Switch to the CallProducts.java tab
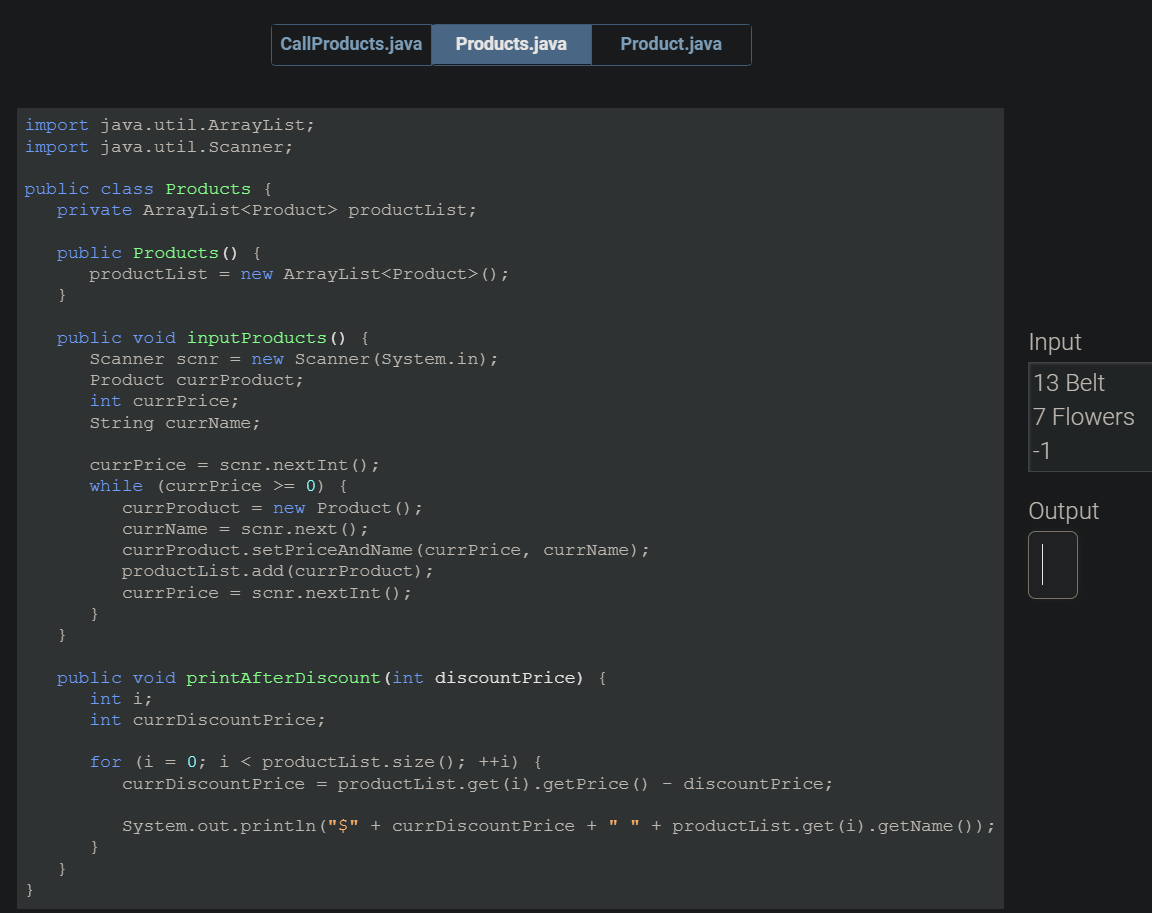 (x=351, y=44)
